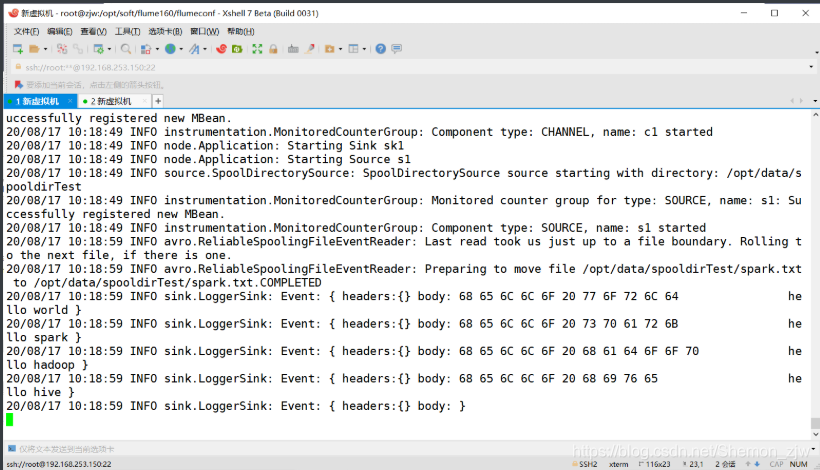Click SSH2 indicator in status bar
Image resolution: width=820 pixels, height=470 pixels.
(x=585, y=464)
